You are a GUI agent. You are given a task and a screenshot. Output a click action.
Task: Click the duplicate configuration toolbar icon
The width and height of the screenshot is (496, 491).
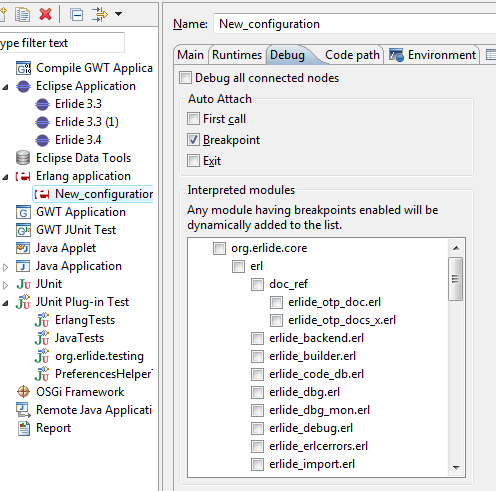(x=23, y=14)
